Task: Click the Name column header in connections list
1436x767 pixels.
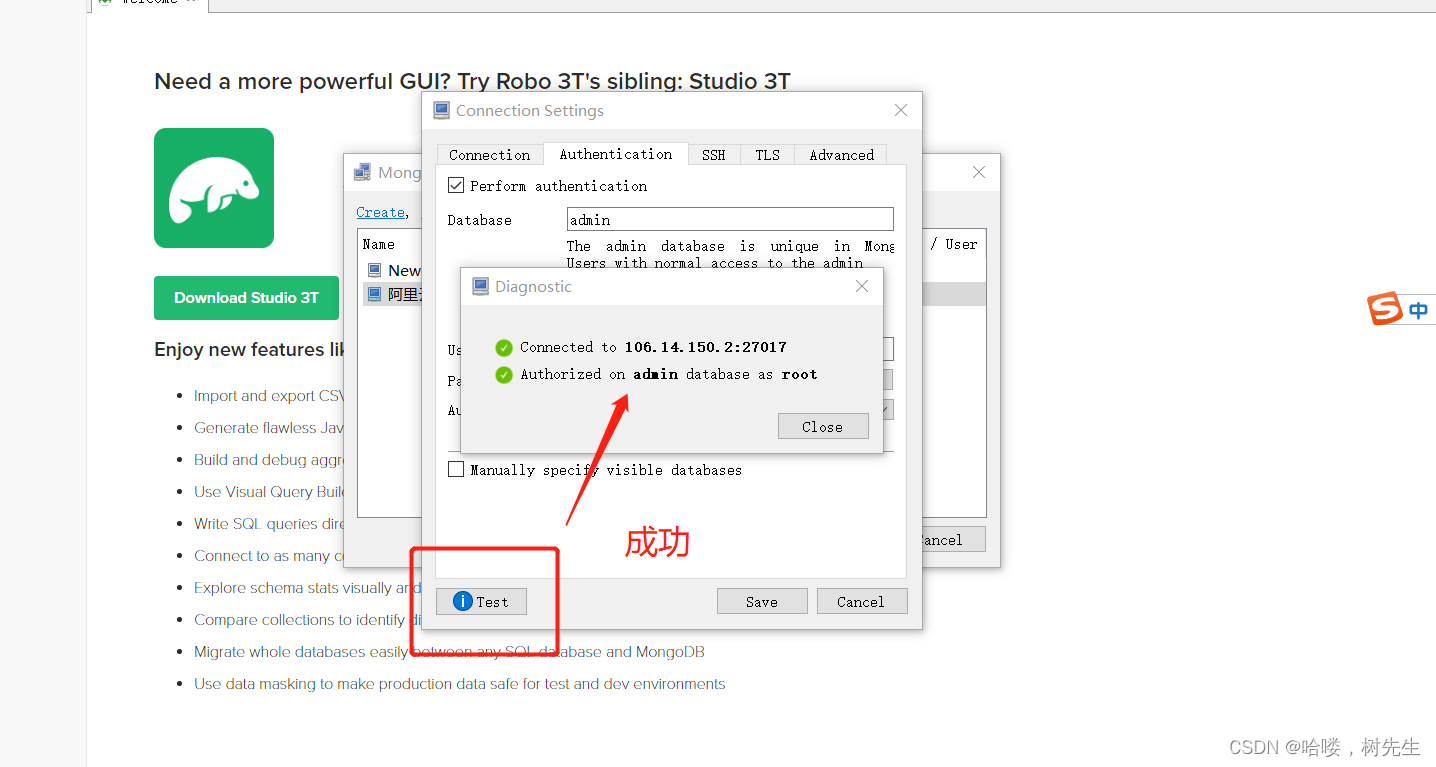Action: 379,244
